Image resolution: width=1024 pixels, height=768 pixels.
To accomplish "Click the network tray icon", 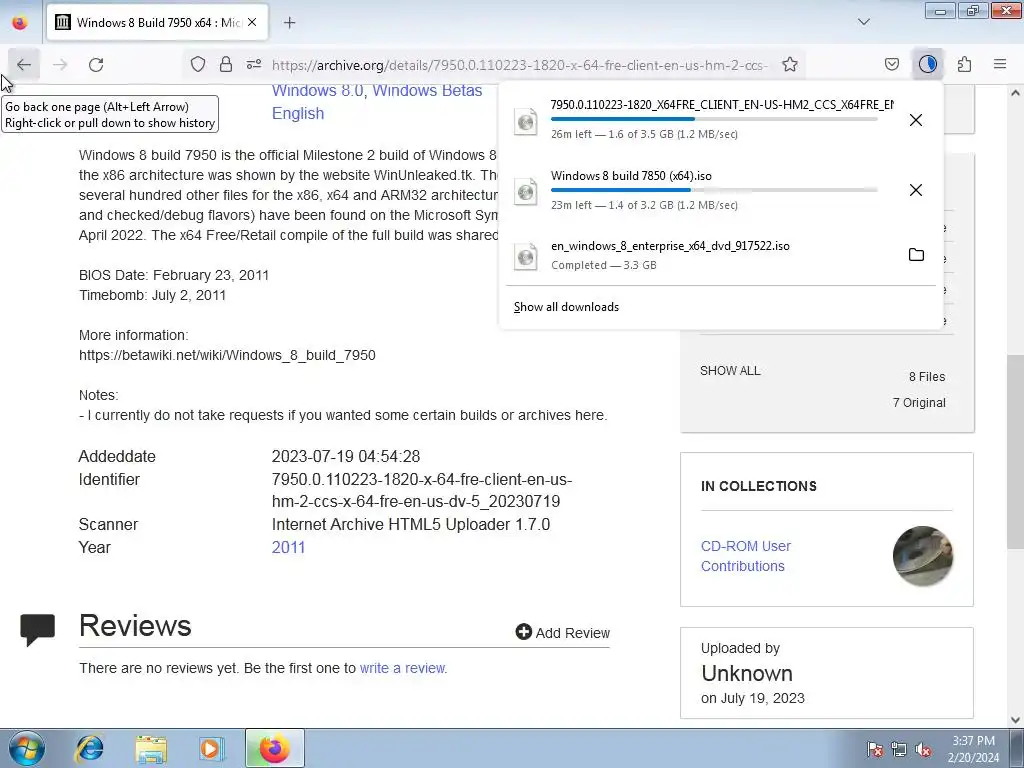I will 899,750.
